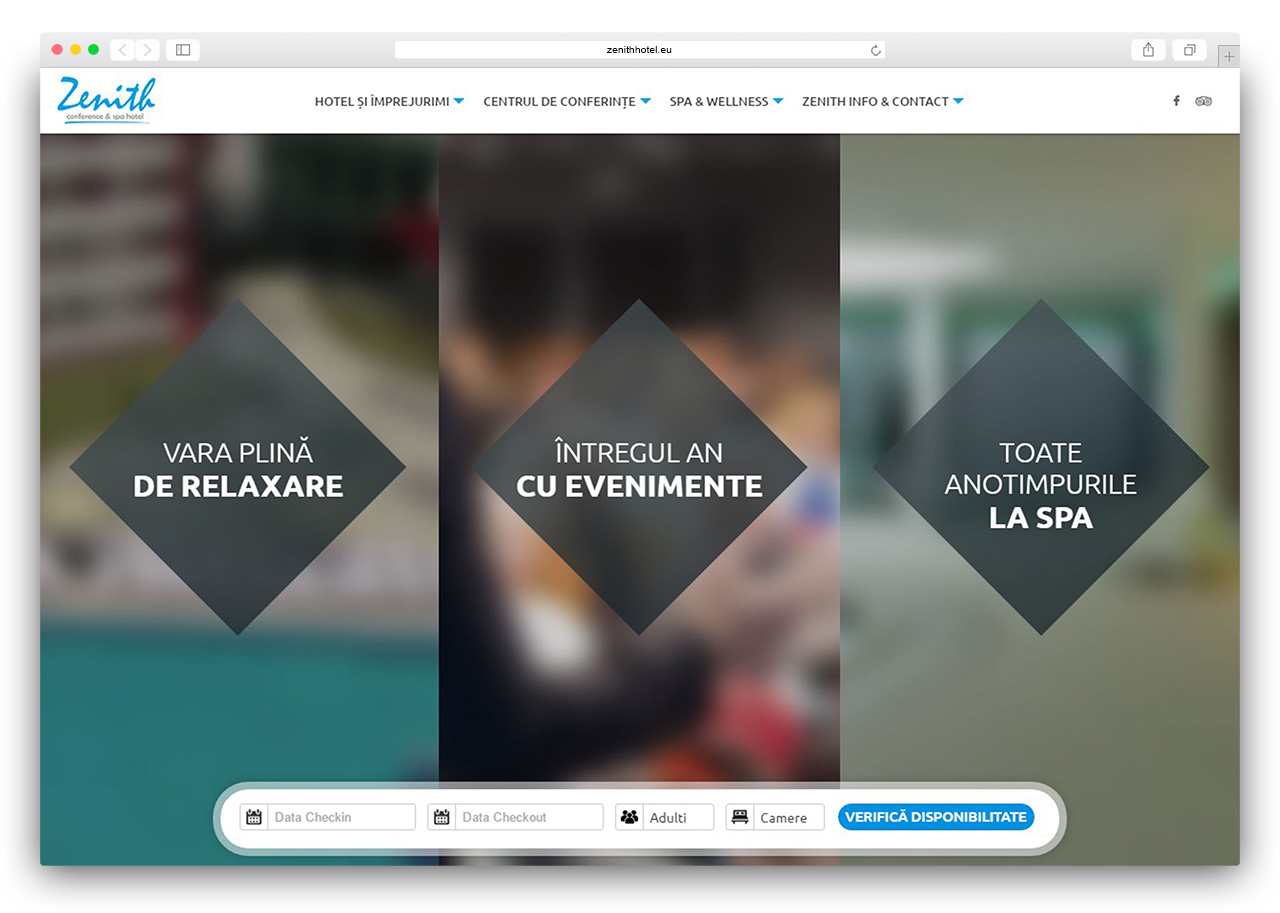Click the calendar icon beside Data Checkin
Viewport: 1280px width, 913px height.
point(254,817)
